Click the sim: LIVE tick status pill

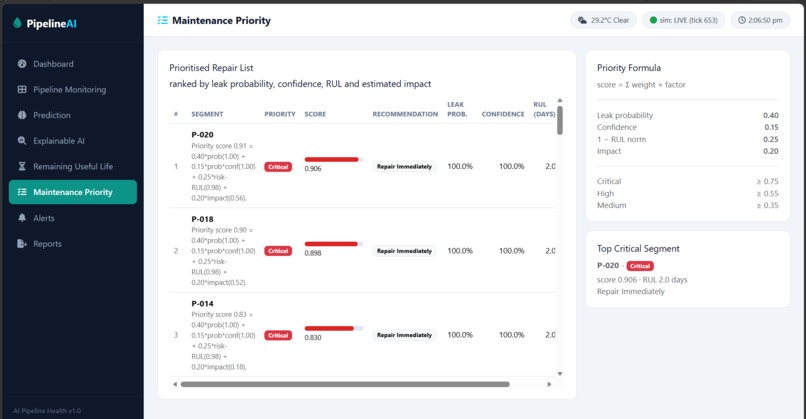683,20
